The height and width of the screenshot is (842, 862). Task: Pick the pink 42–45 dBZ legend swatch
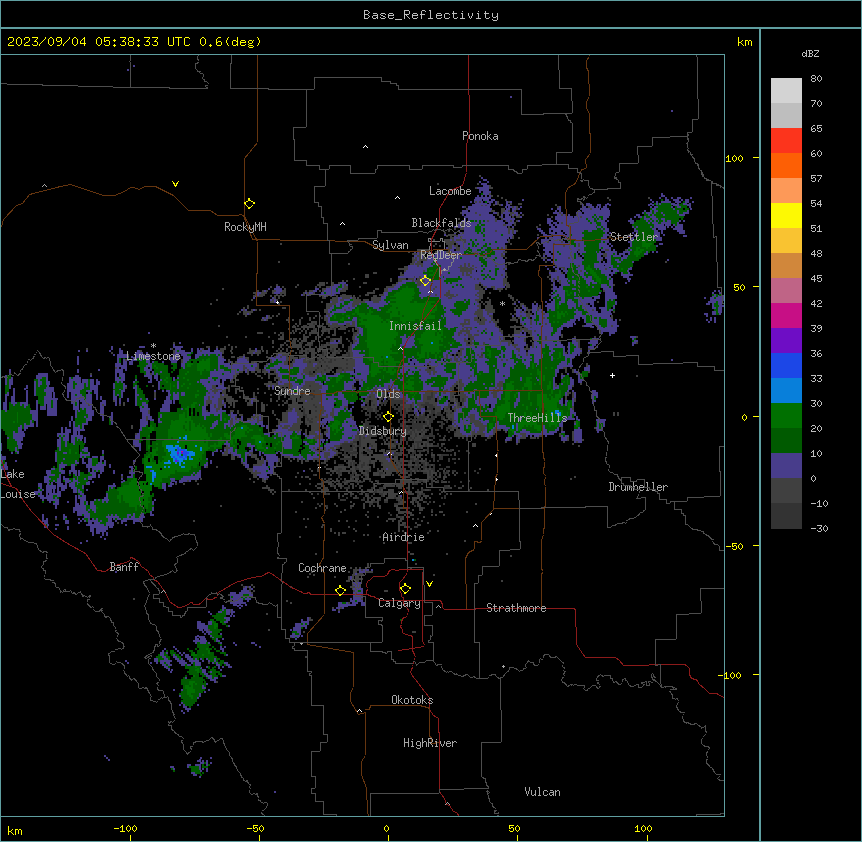click(786, 291)
